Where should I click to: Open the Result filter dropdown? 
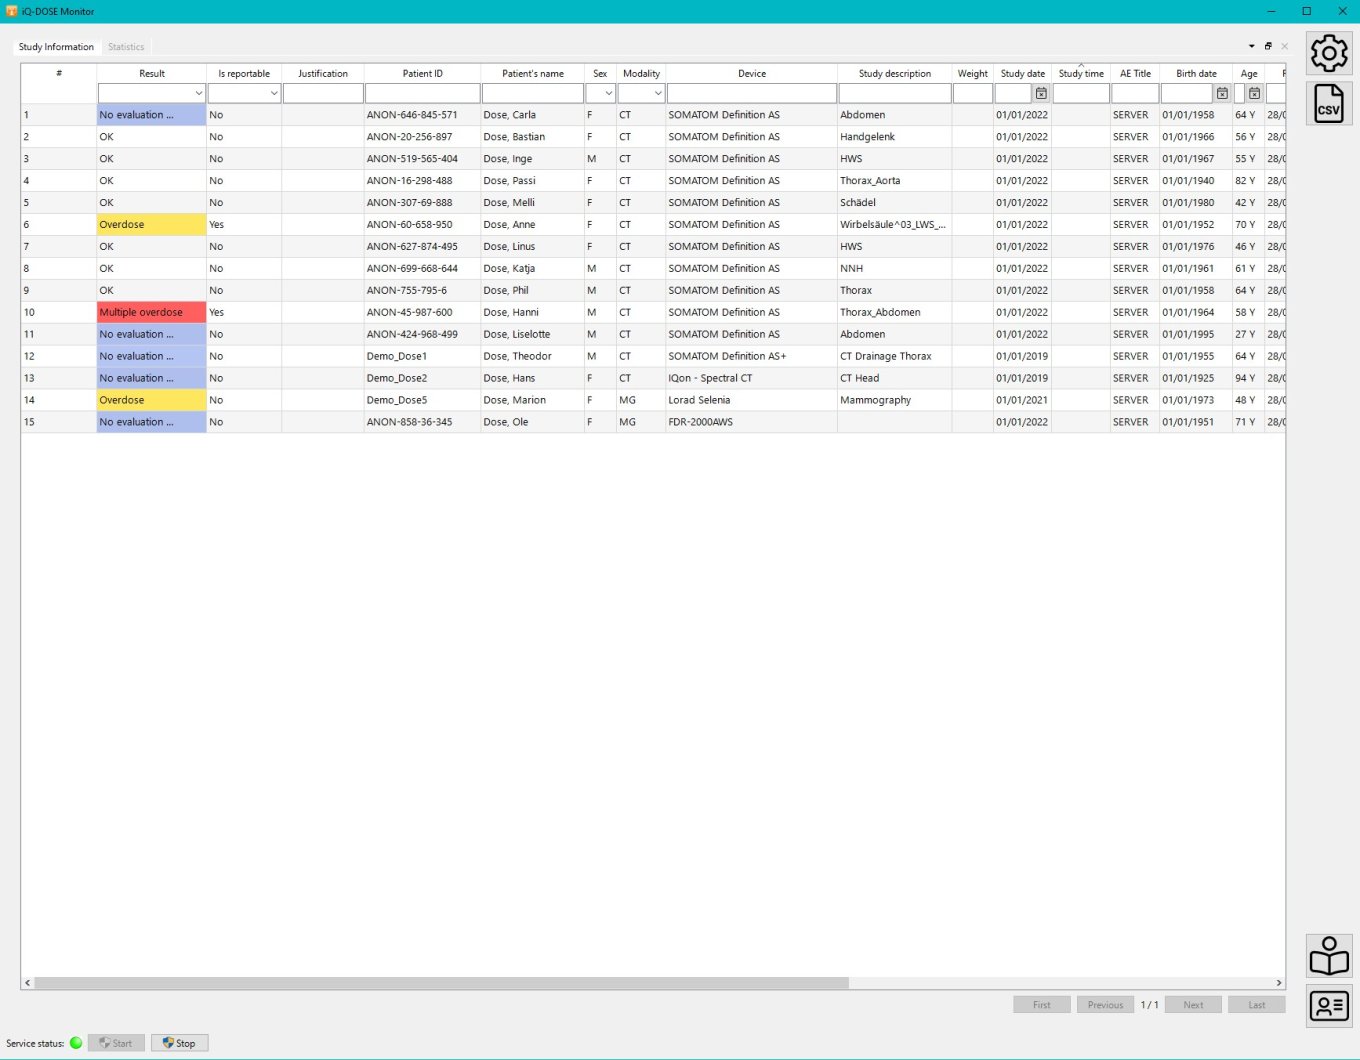pos(198,93)
